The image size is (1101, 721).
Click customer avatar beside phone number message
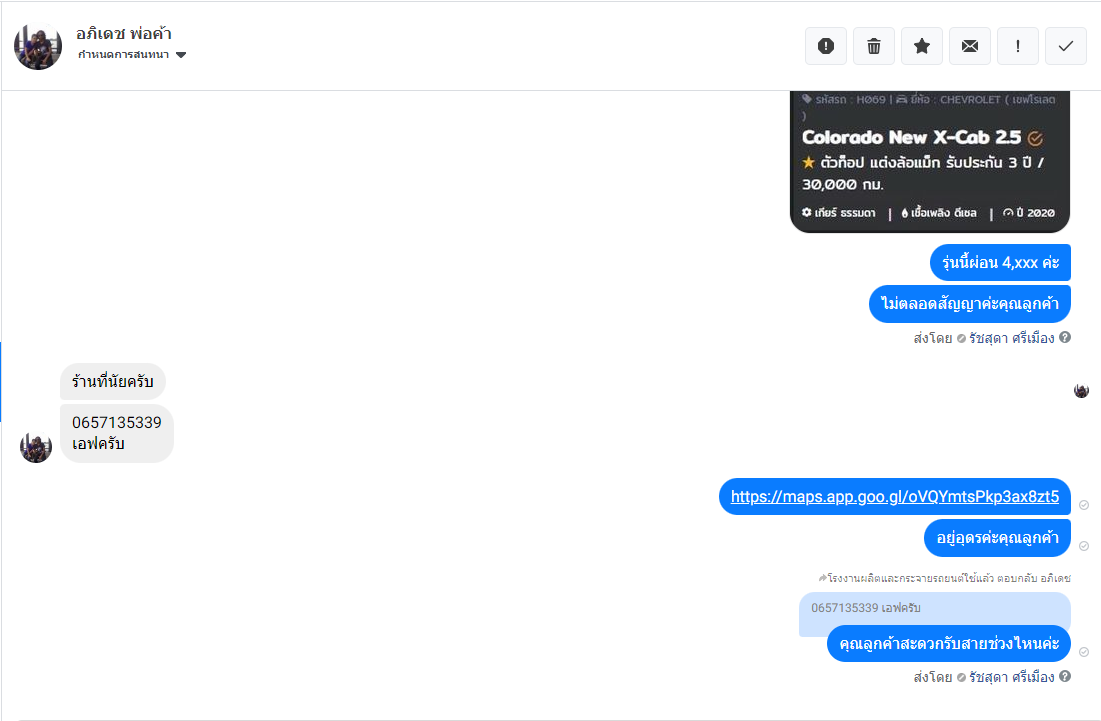click(36, 447)
